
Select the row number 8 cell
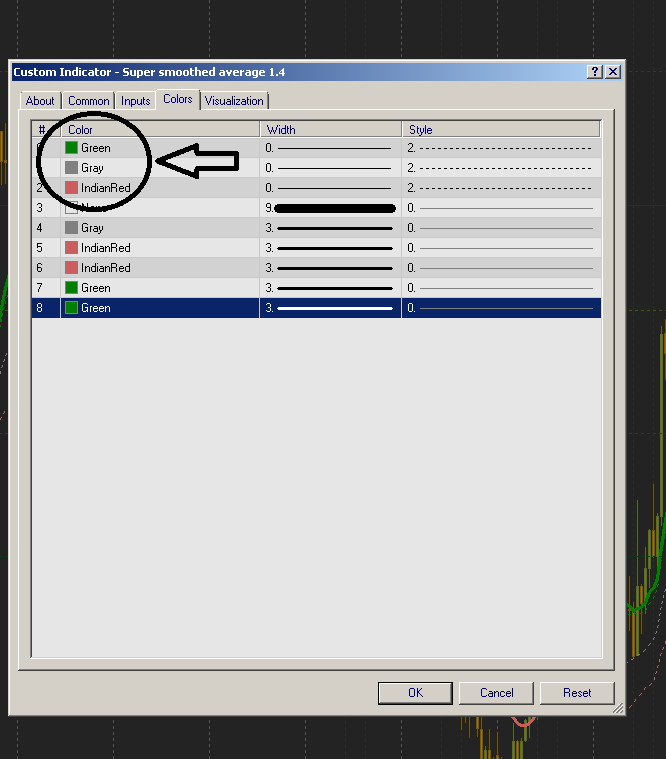46,308
